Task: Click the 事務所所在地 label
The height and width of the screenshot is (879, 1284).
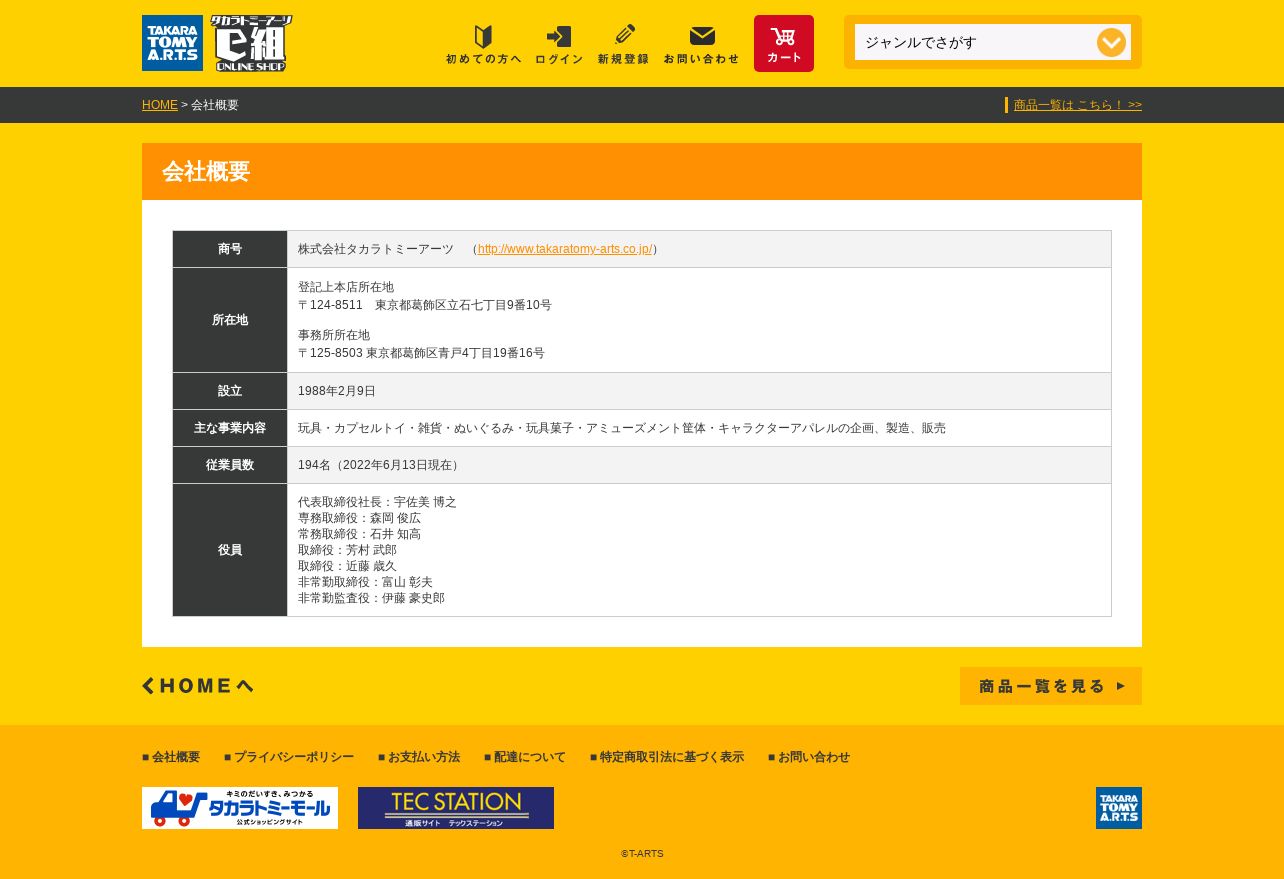Action: (x=334, y=335)
